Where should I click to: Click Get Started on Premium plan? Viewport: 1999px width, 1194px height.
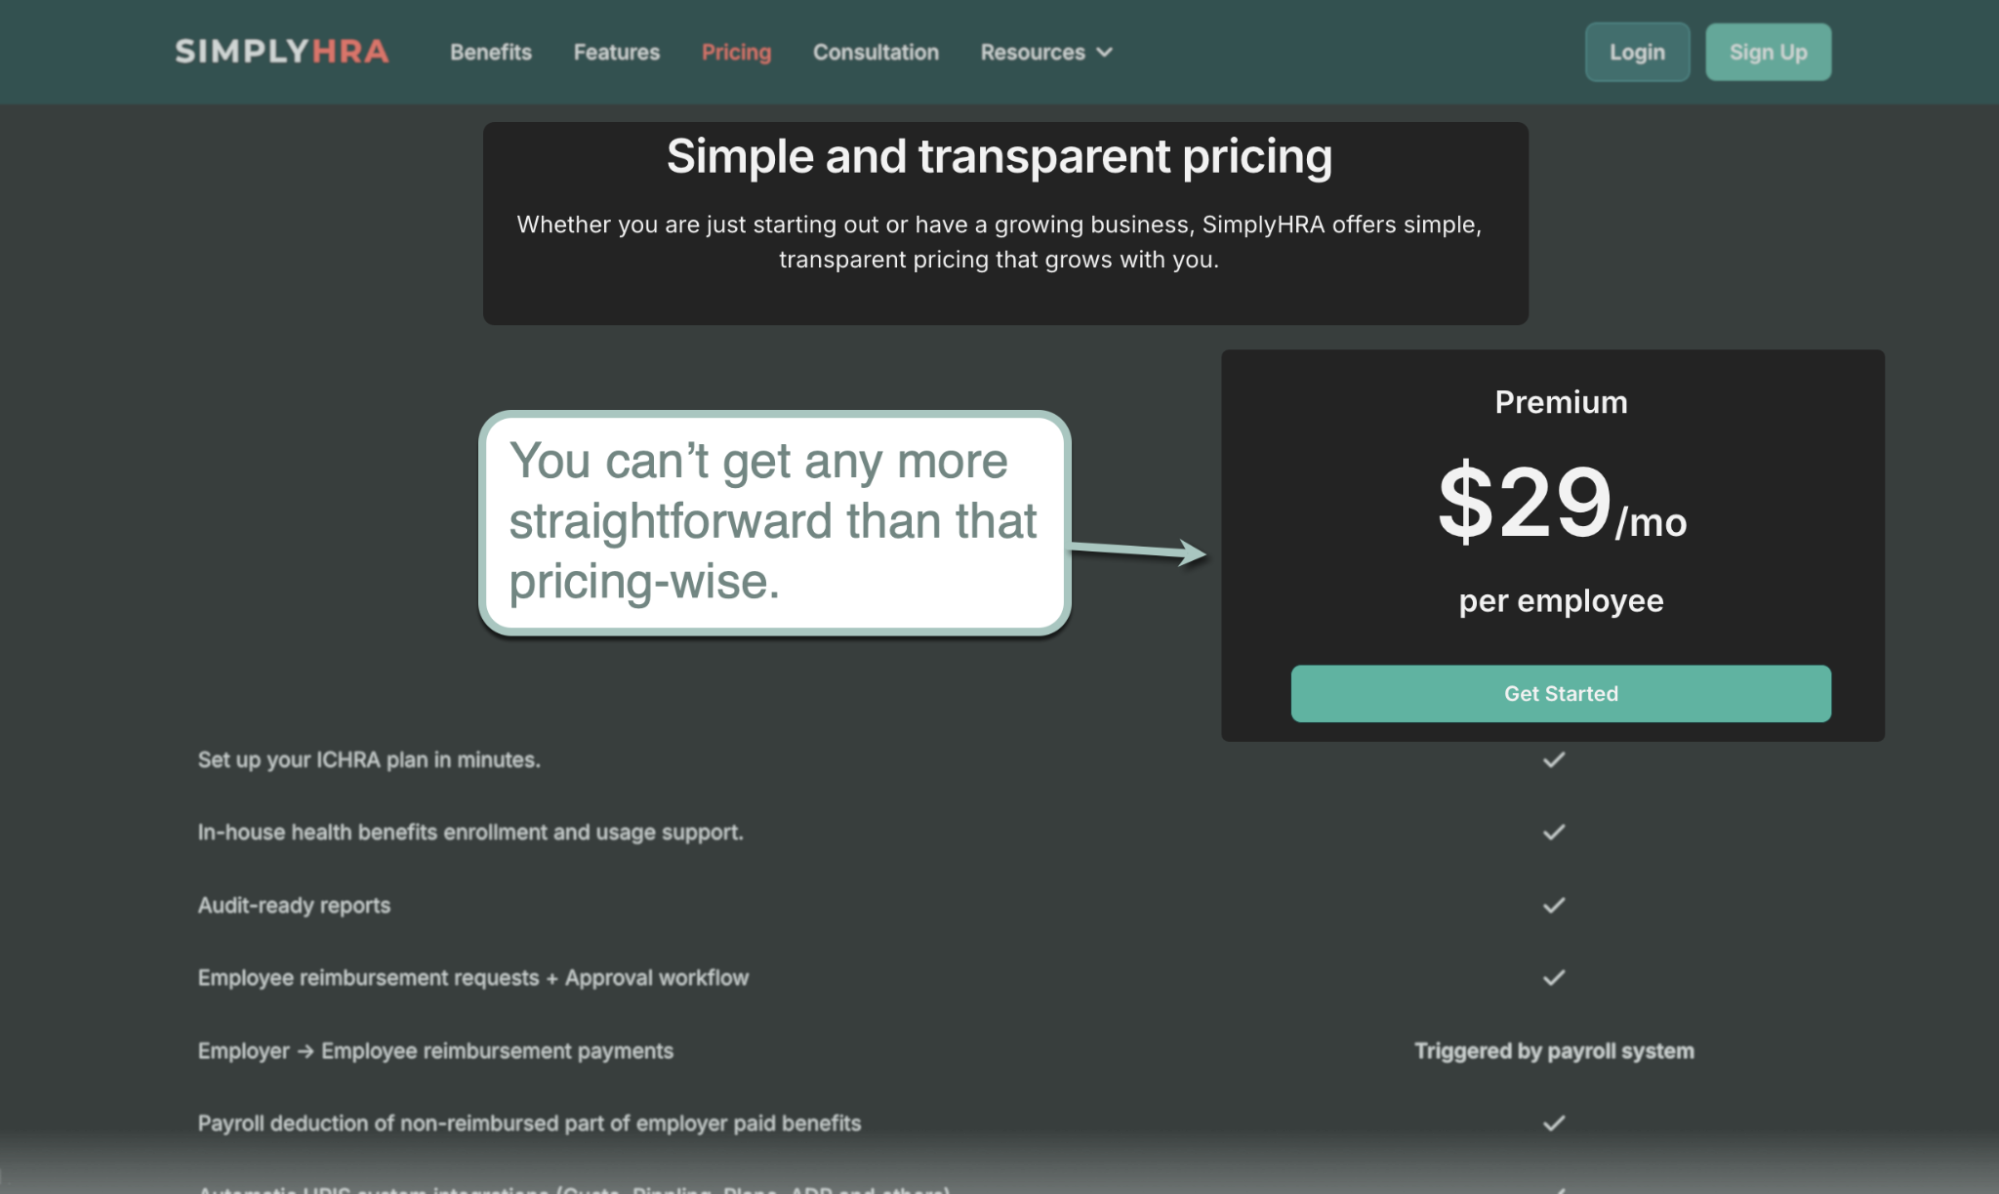click(x=1561, y=693)
